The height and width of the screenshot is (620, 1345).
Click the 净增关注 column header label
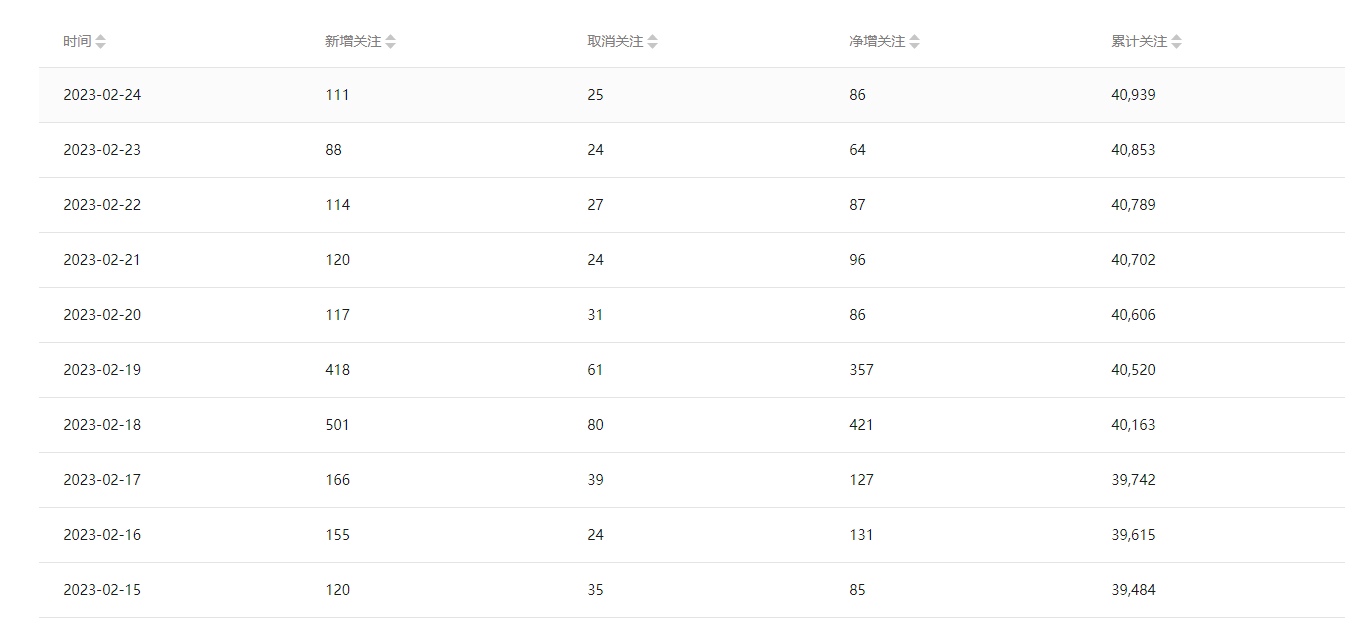(877, 42)
